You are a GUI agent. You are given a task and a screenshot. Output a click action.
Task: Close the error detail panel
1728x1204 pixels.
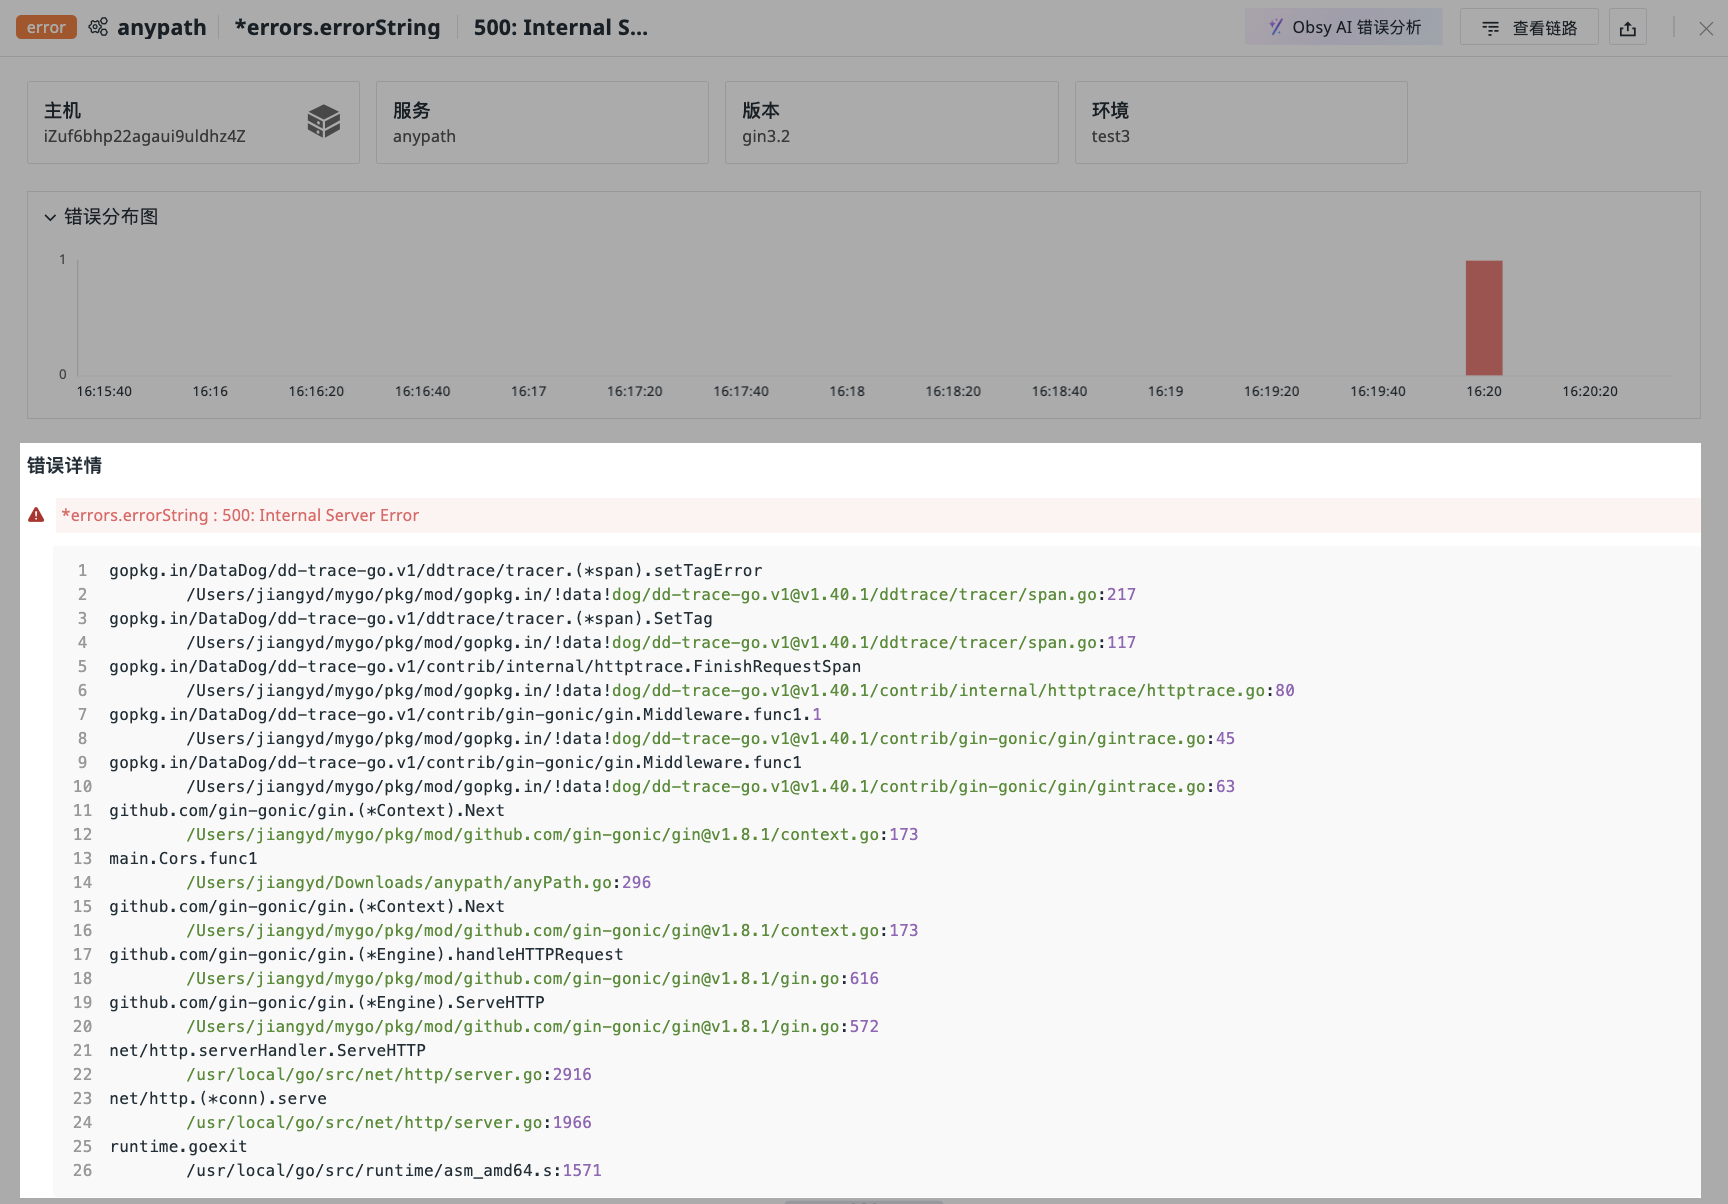1706,28
